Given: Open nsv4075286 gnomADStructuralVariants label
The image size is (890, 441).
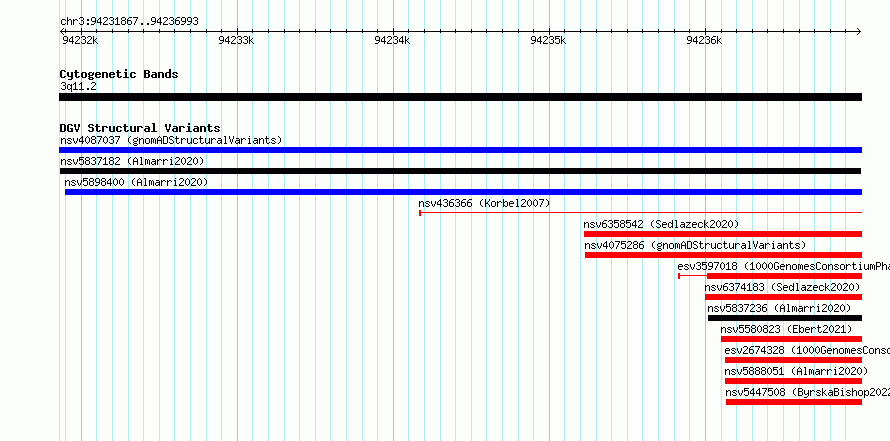Looking at the screenshot, I should click(x=695, y=245).
